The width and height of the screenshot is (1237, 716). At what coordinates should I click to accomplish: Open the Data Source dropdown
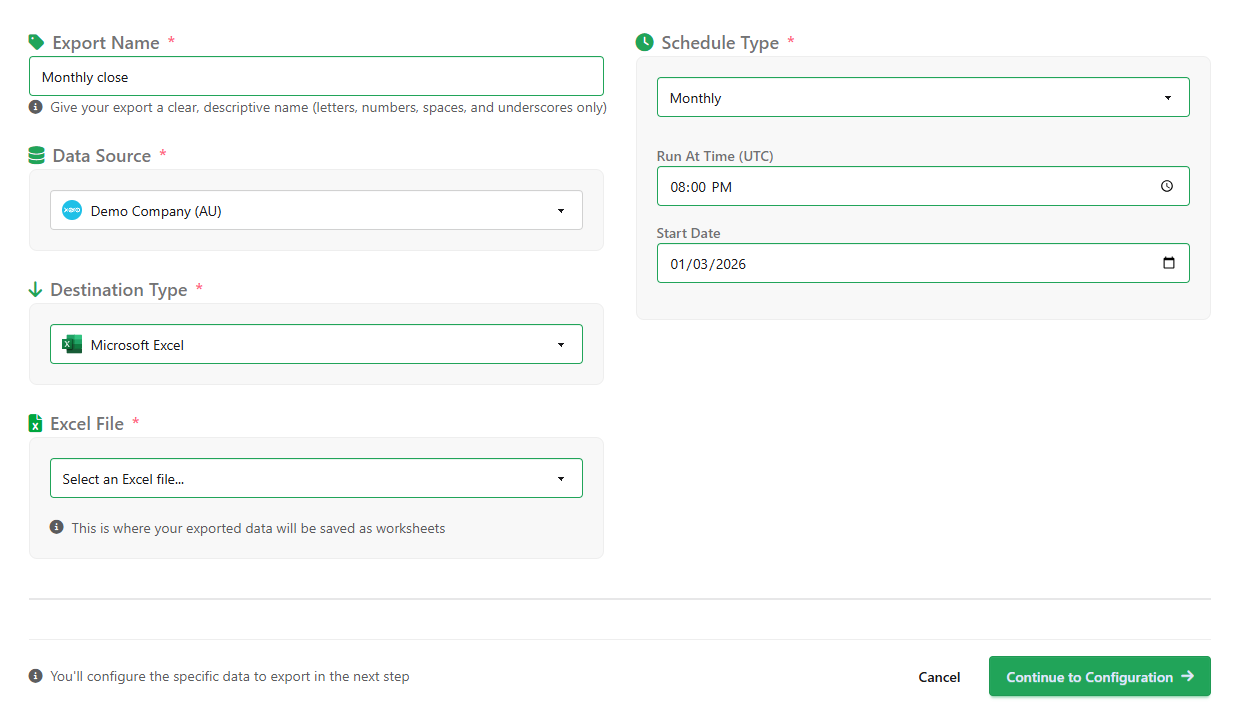click(x=316, y=210)
